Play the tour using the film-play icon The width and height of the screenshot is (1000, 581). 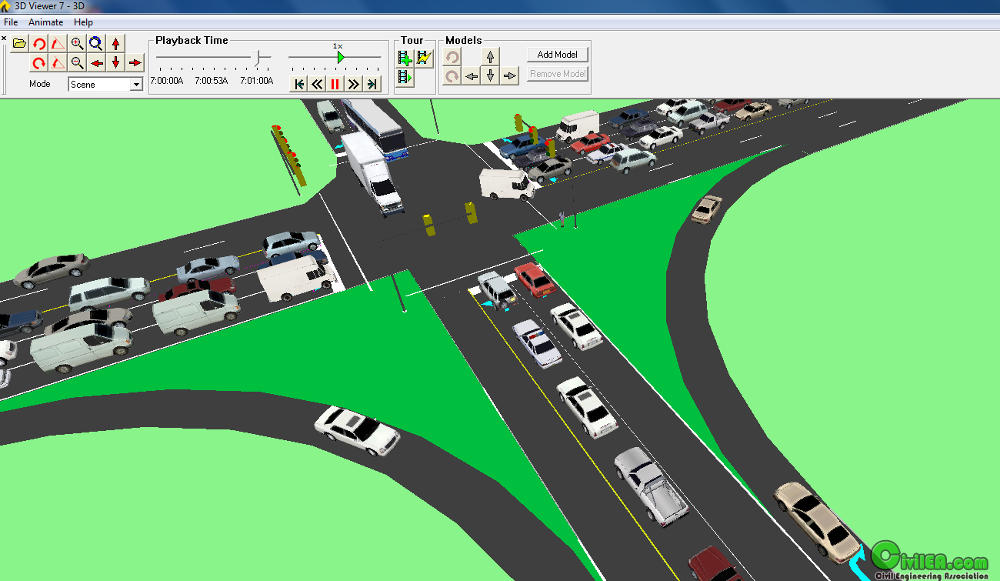[x=404, y=76]
